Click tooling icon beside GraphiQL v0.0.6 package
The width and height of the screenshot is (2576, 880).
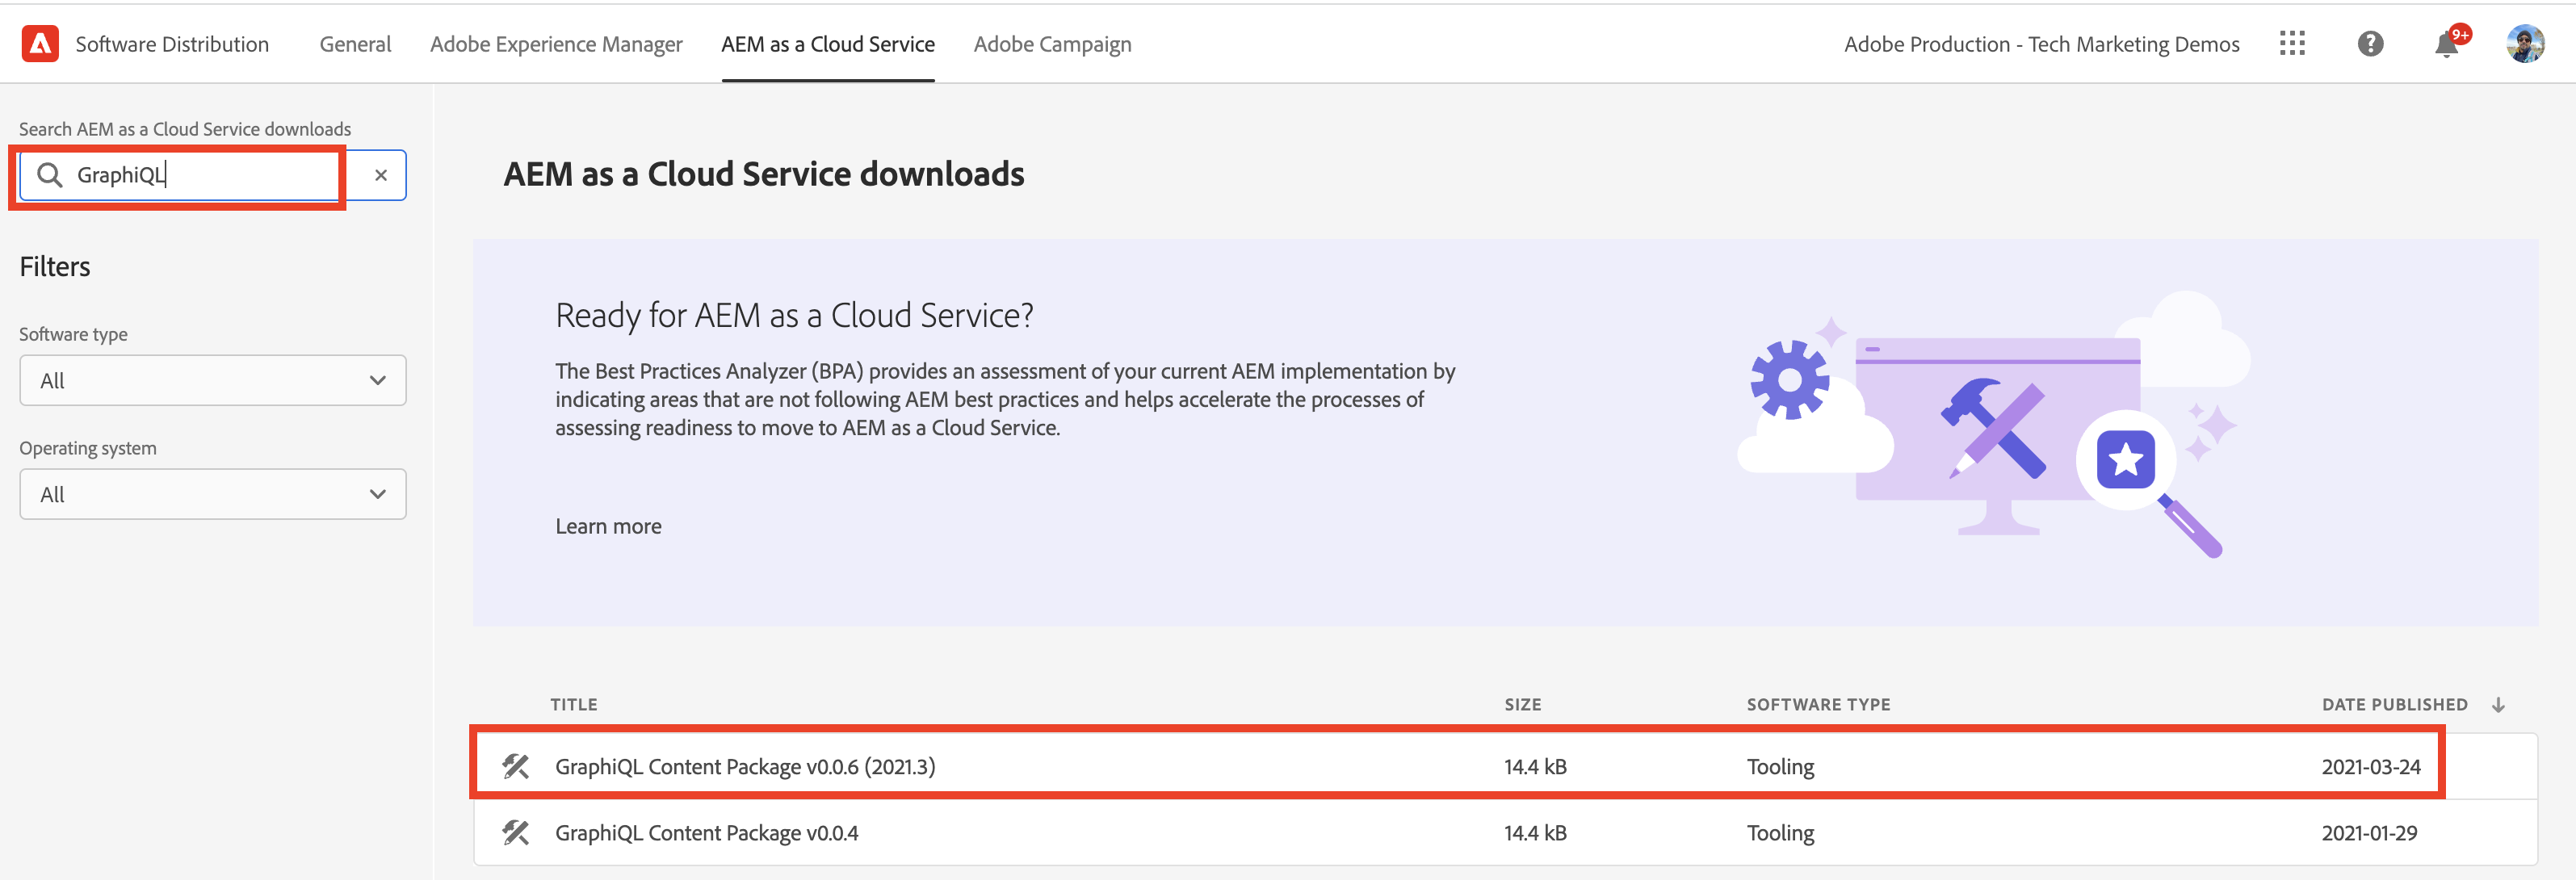(516, 766)
